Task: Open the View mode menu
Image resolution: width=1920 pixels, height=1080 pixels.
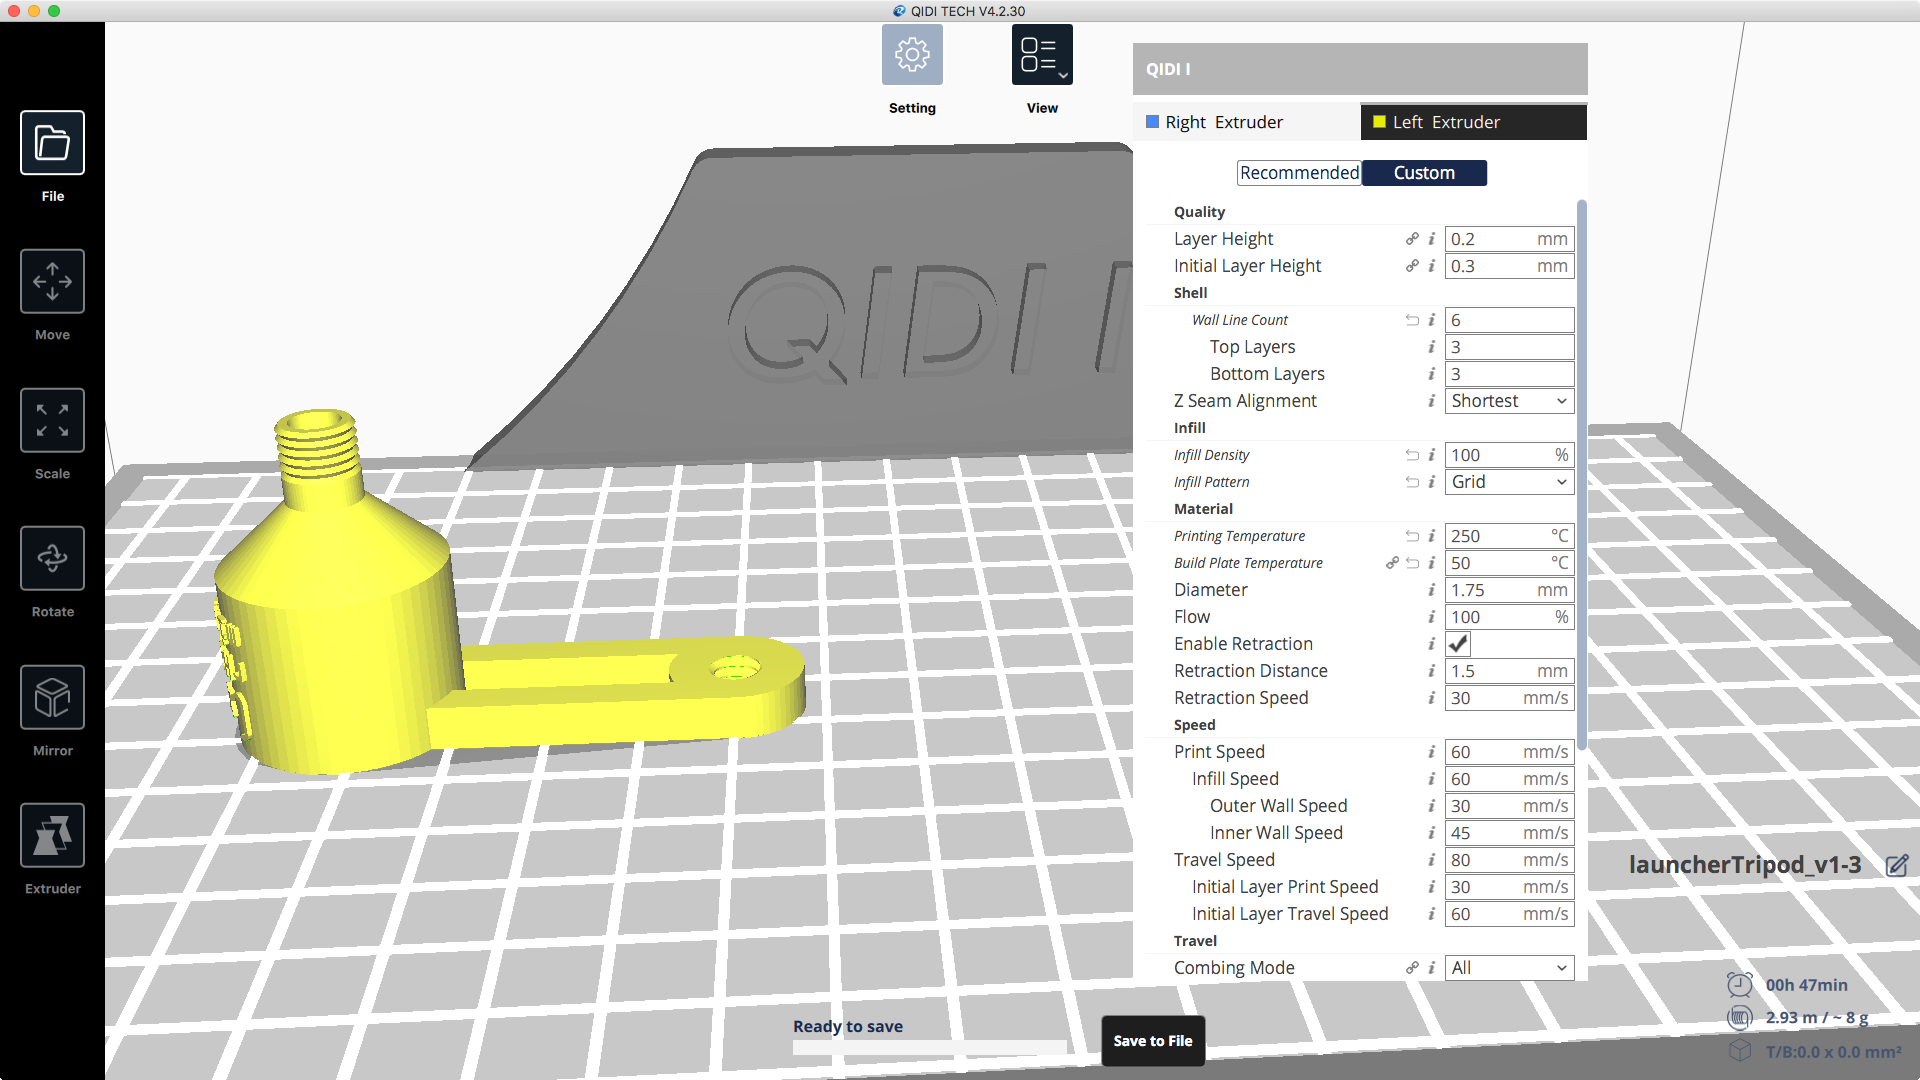Action: tap(1042, 55)
